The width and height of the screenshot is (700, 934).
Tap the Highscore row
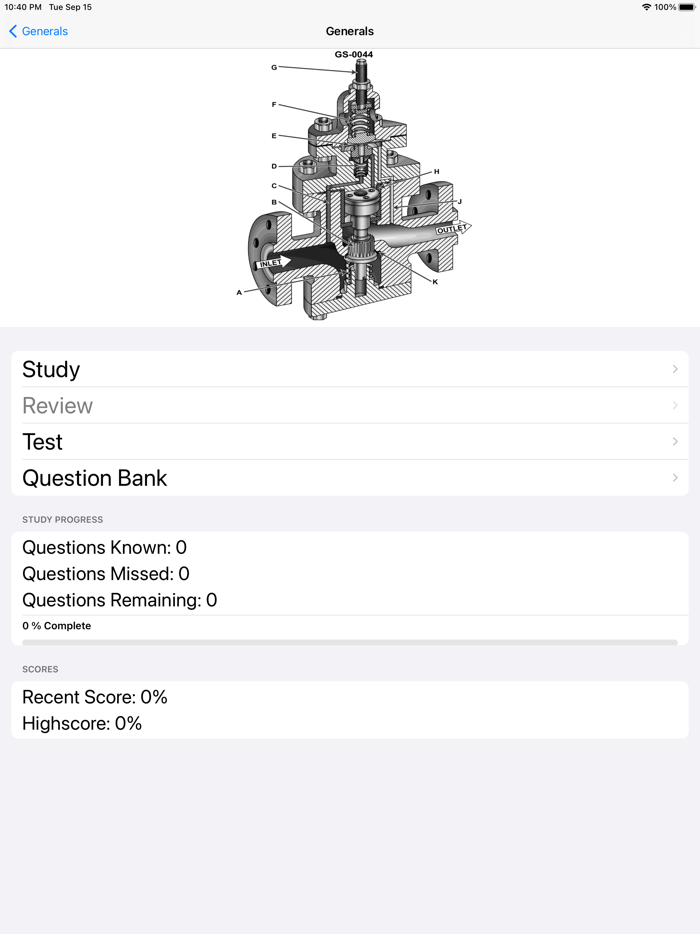click(x=82, y=723)
